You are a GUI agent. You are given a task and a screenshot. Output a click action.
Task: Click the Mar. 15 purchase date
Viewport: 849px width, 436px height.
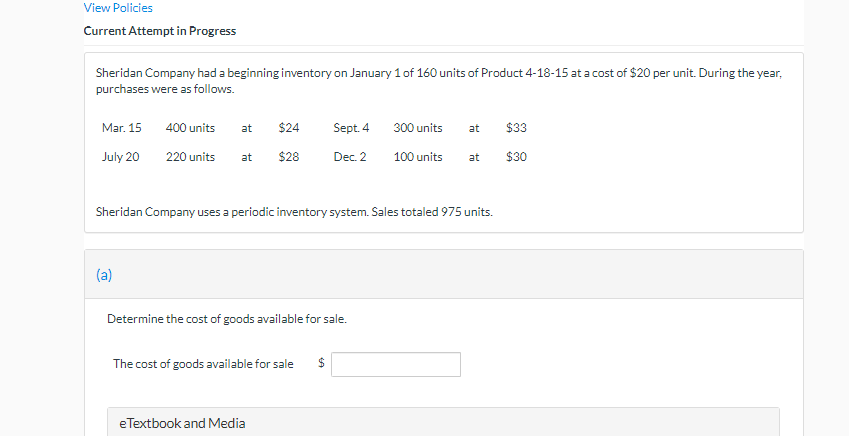coord(122,128)
